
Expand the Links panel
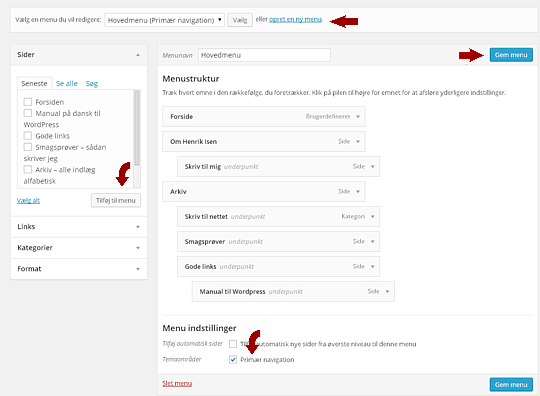point(79,227)
